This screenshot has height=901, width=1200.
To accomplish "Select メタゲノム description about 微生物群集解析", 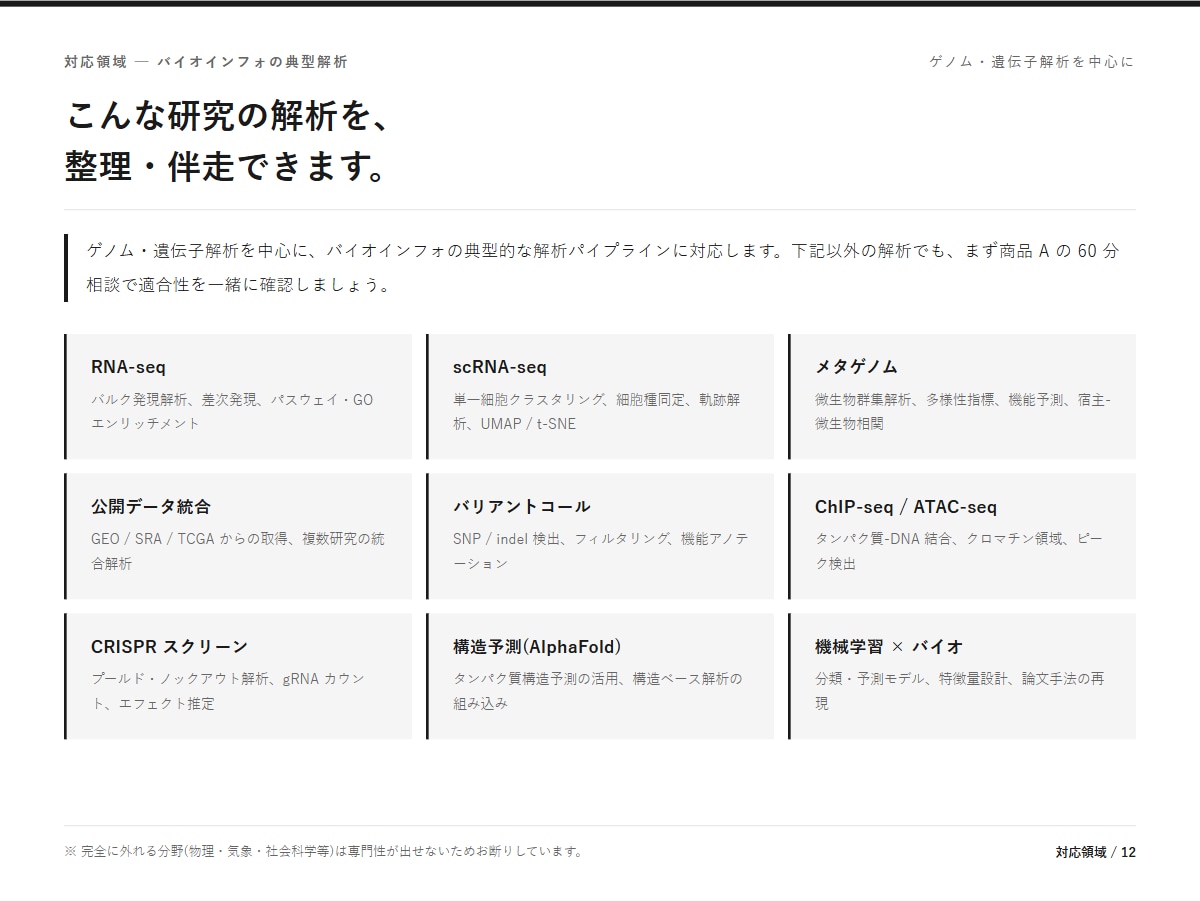I will (x=963, y=411).
